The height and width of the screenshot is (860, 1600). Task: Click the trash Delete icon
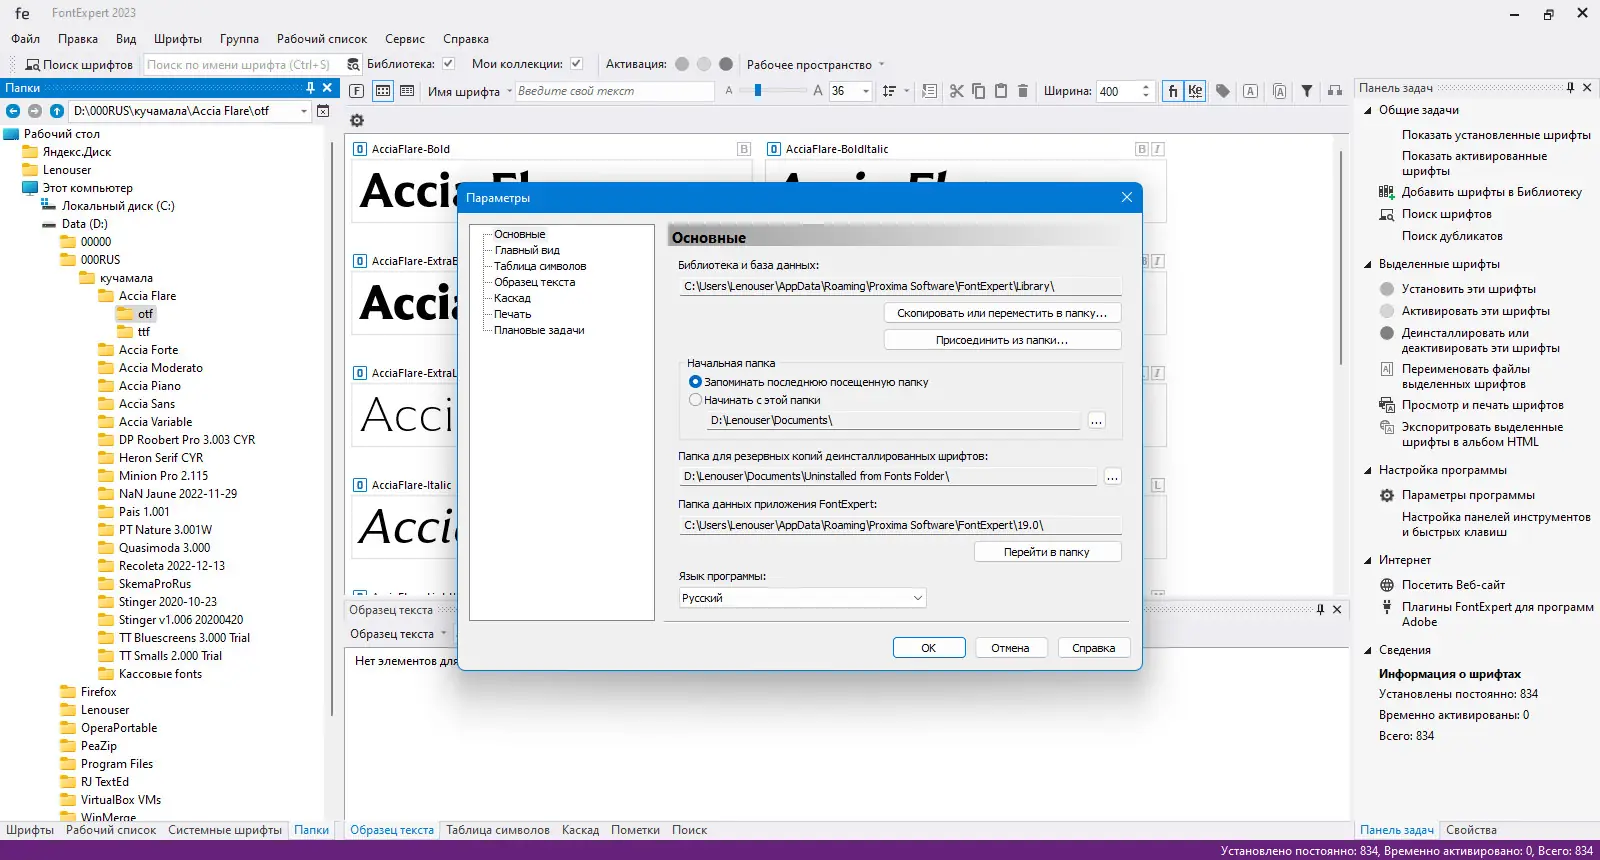tap(1023, 91)
